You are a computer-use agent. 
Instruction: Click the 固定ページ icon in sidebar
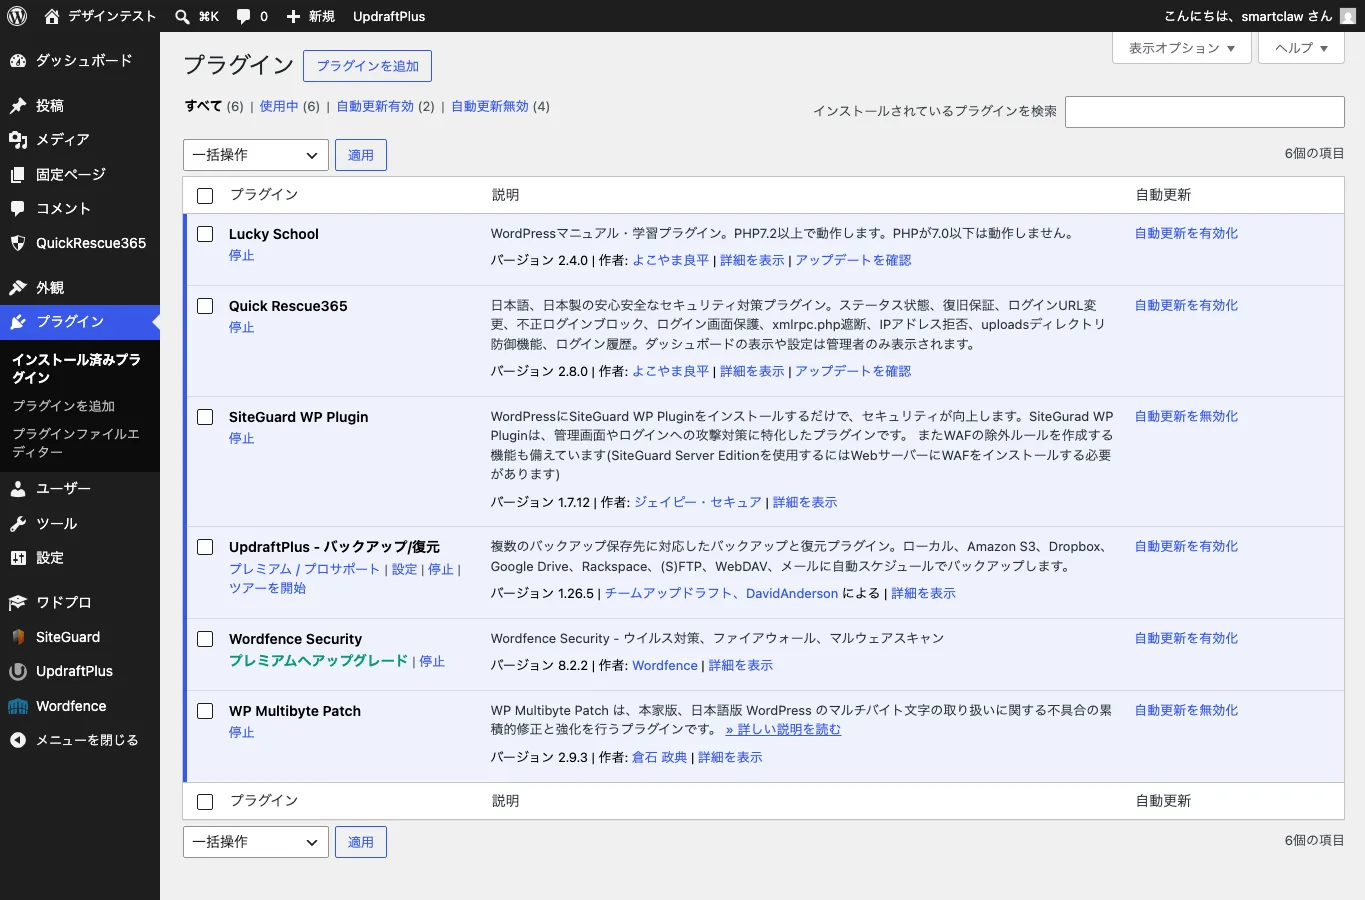tap(18, 175)
